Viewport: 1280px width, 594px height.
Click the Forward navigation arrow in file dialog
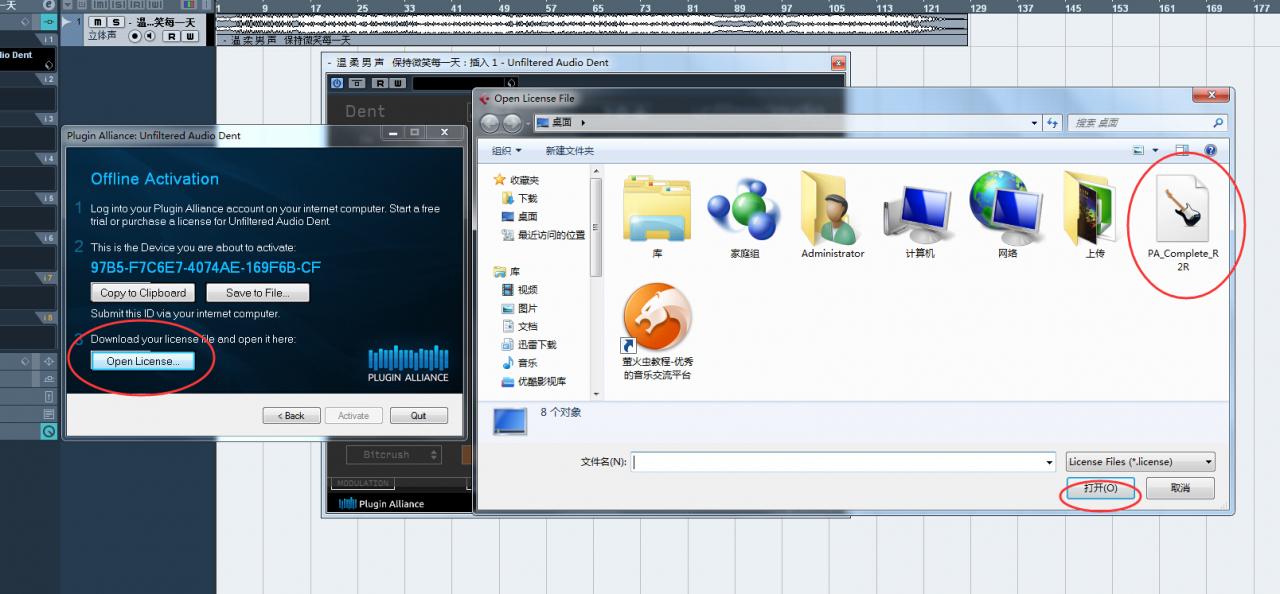512,123
